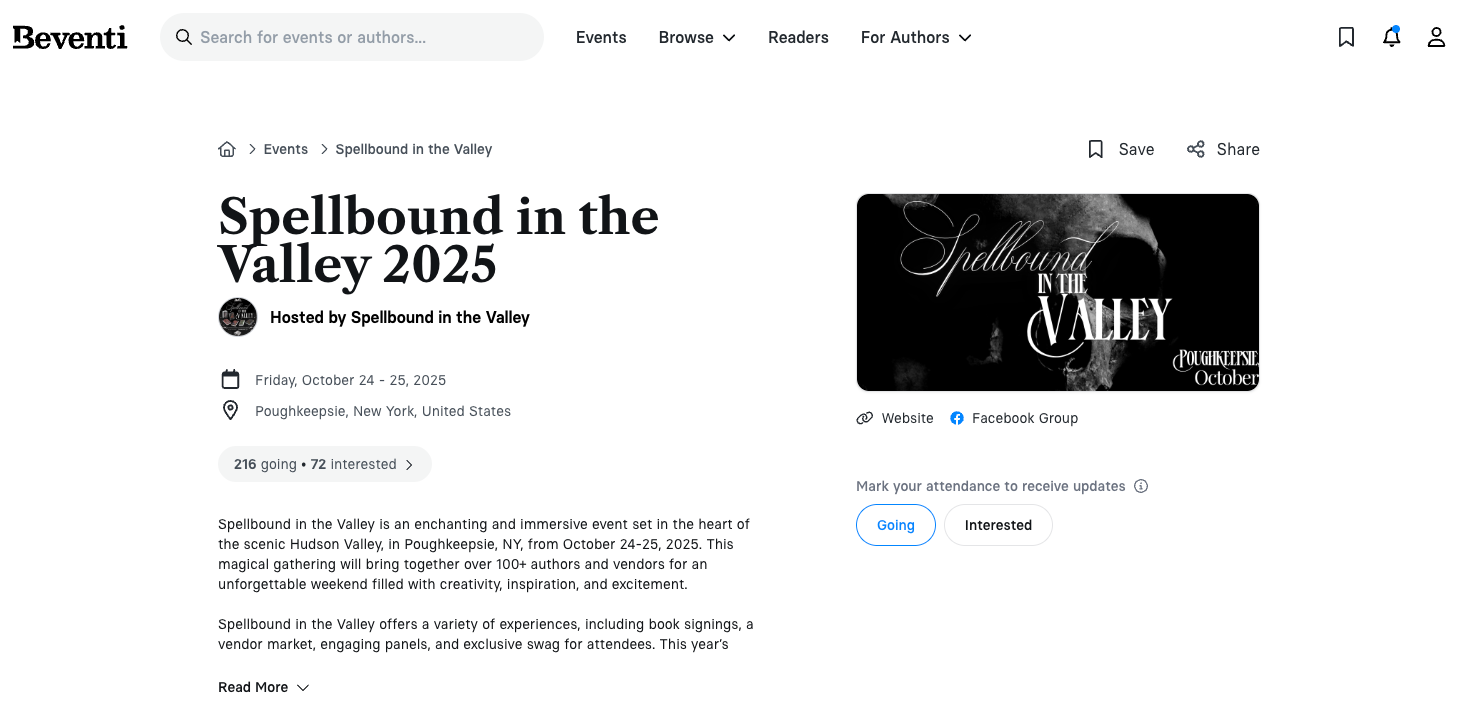The height and width of the screenshot is (706, 1471).
Task: Open the Browse dropdown menu
Action: [696, 37]
